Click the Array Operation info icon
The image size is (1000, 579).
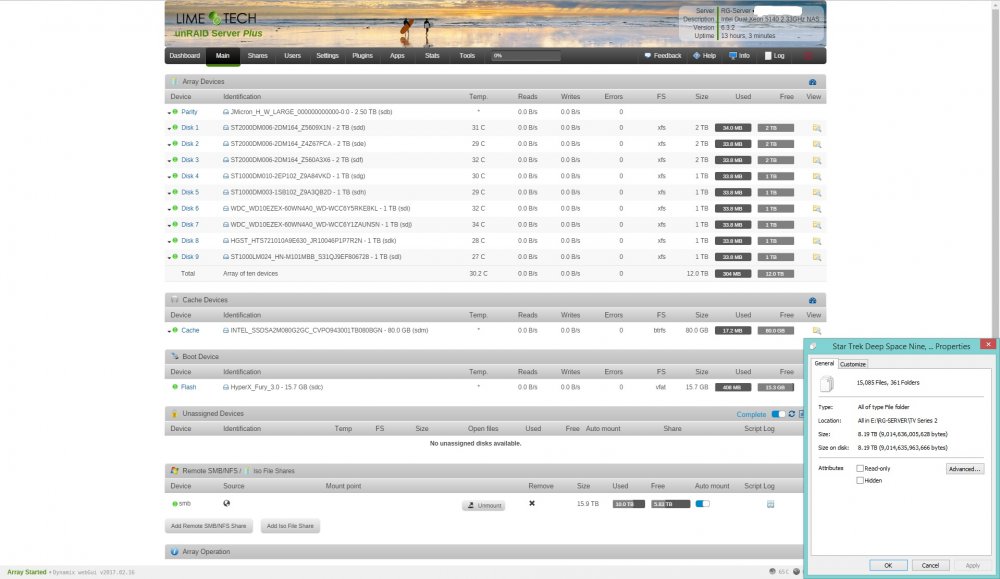click(x=174, y=552)
